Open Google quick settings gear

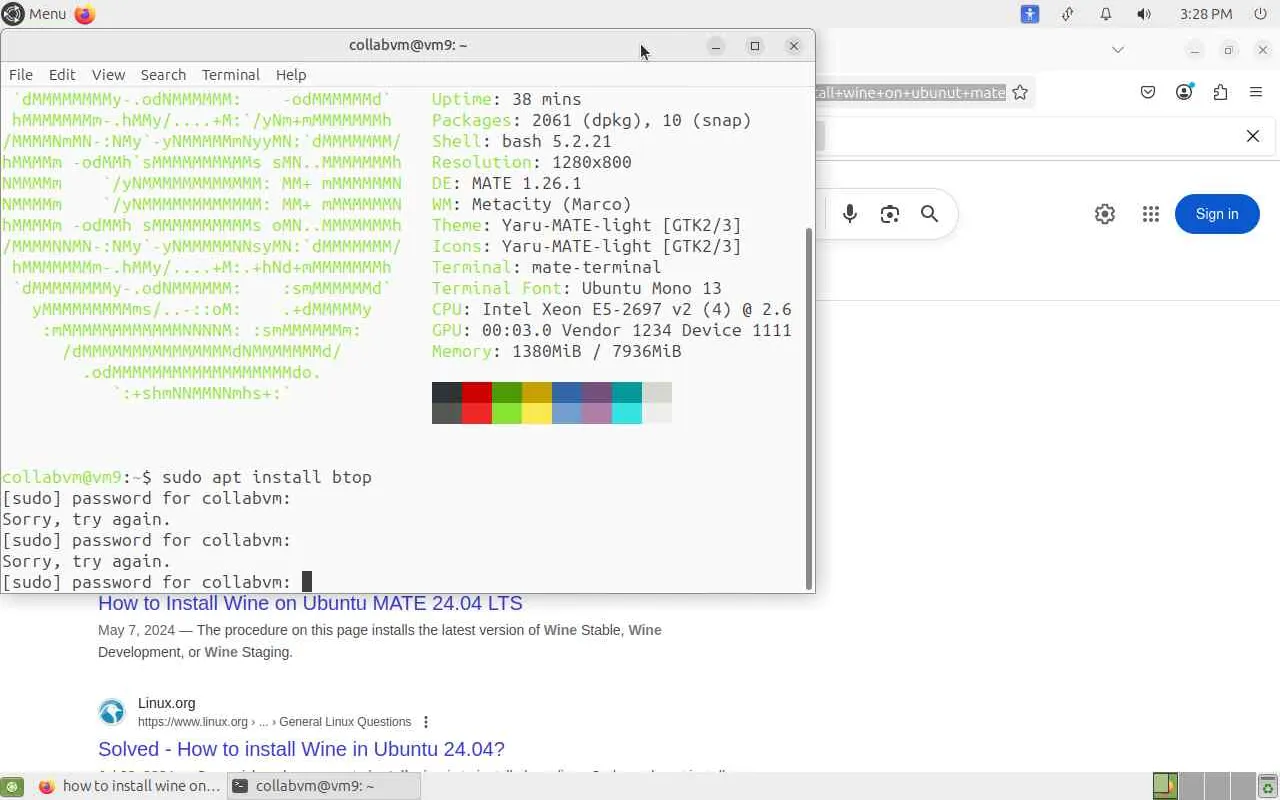[x=1105, y=214]
